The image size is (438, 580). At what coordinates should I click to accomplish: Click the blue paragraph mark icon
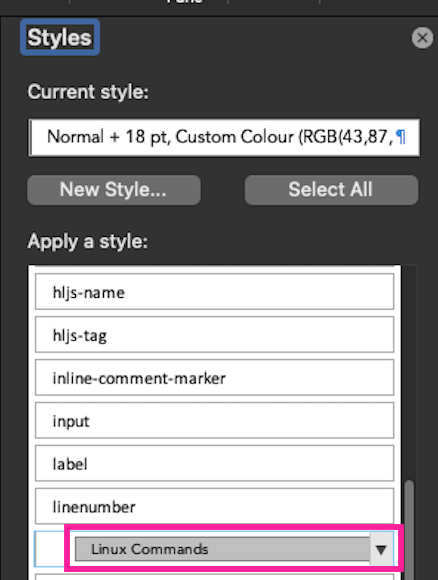401,137
